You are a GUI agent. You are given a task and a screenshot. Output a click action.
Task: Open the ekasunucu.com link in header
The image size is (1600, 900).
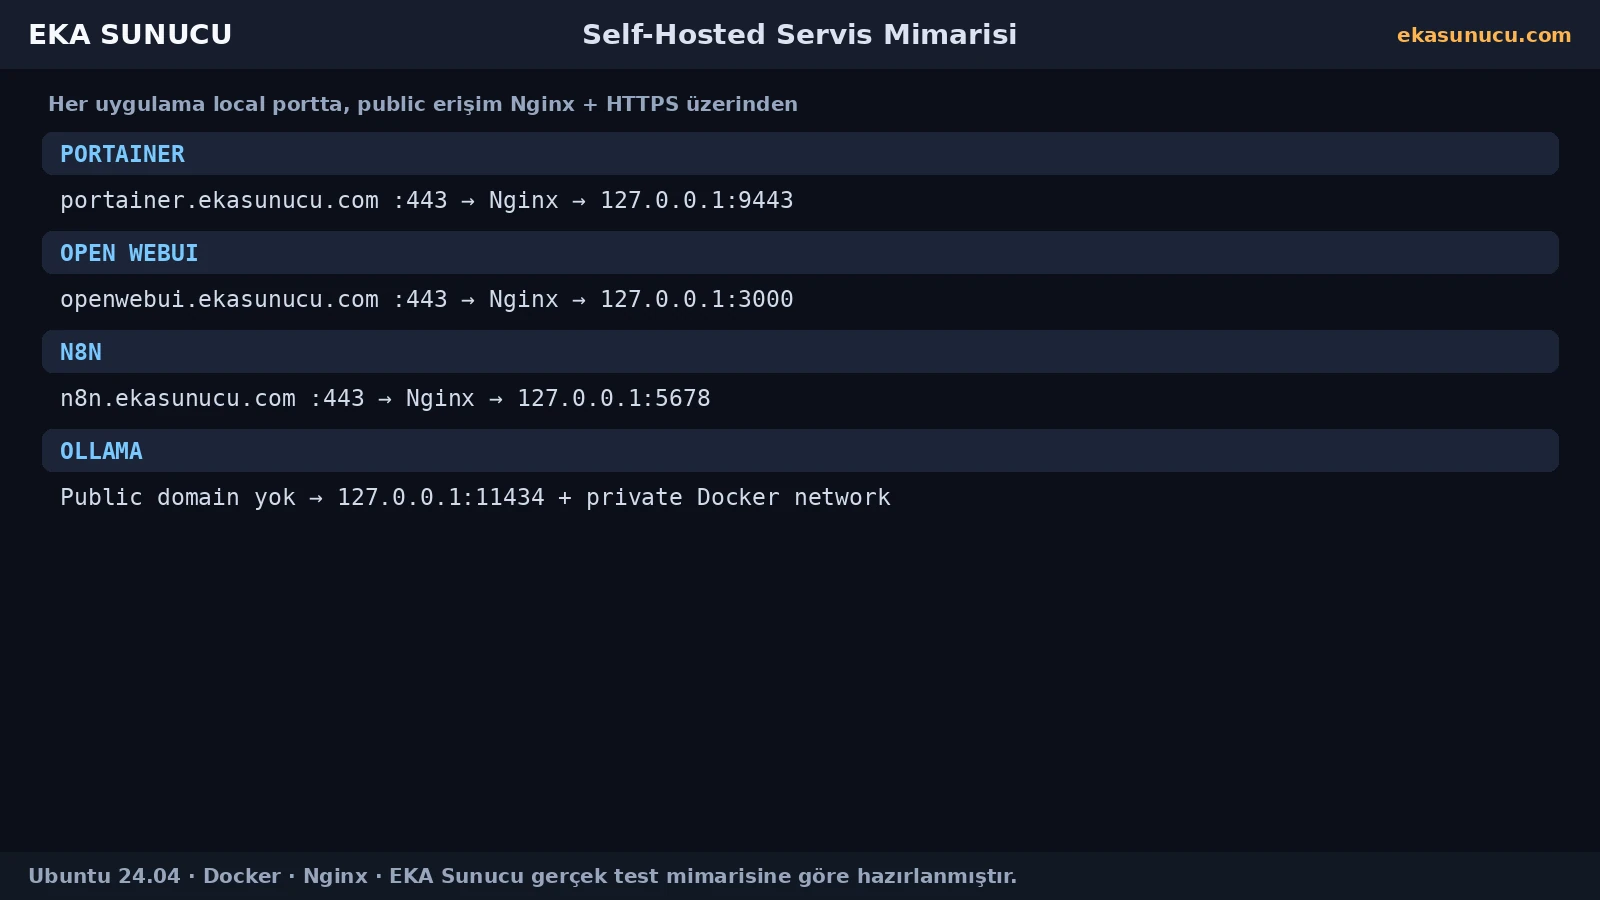coord(1484,35)
